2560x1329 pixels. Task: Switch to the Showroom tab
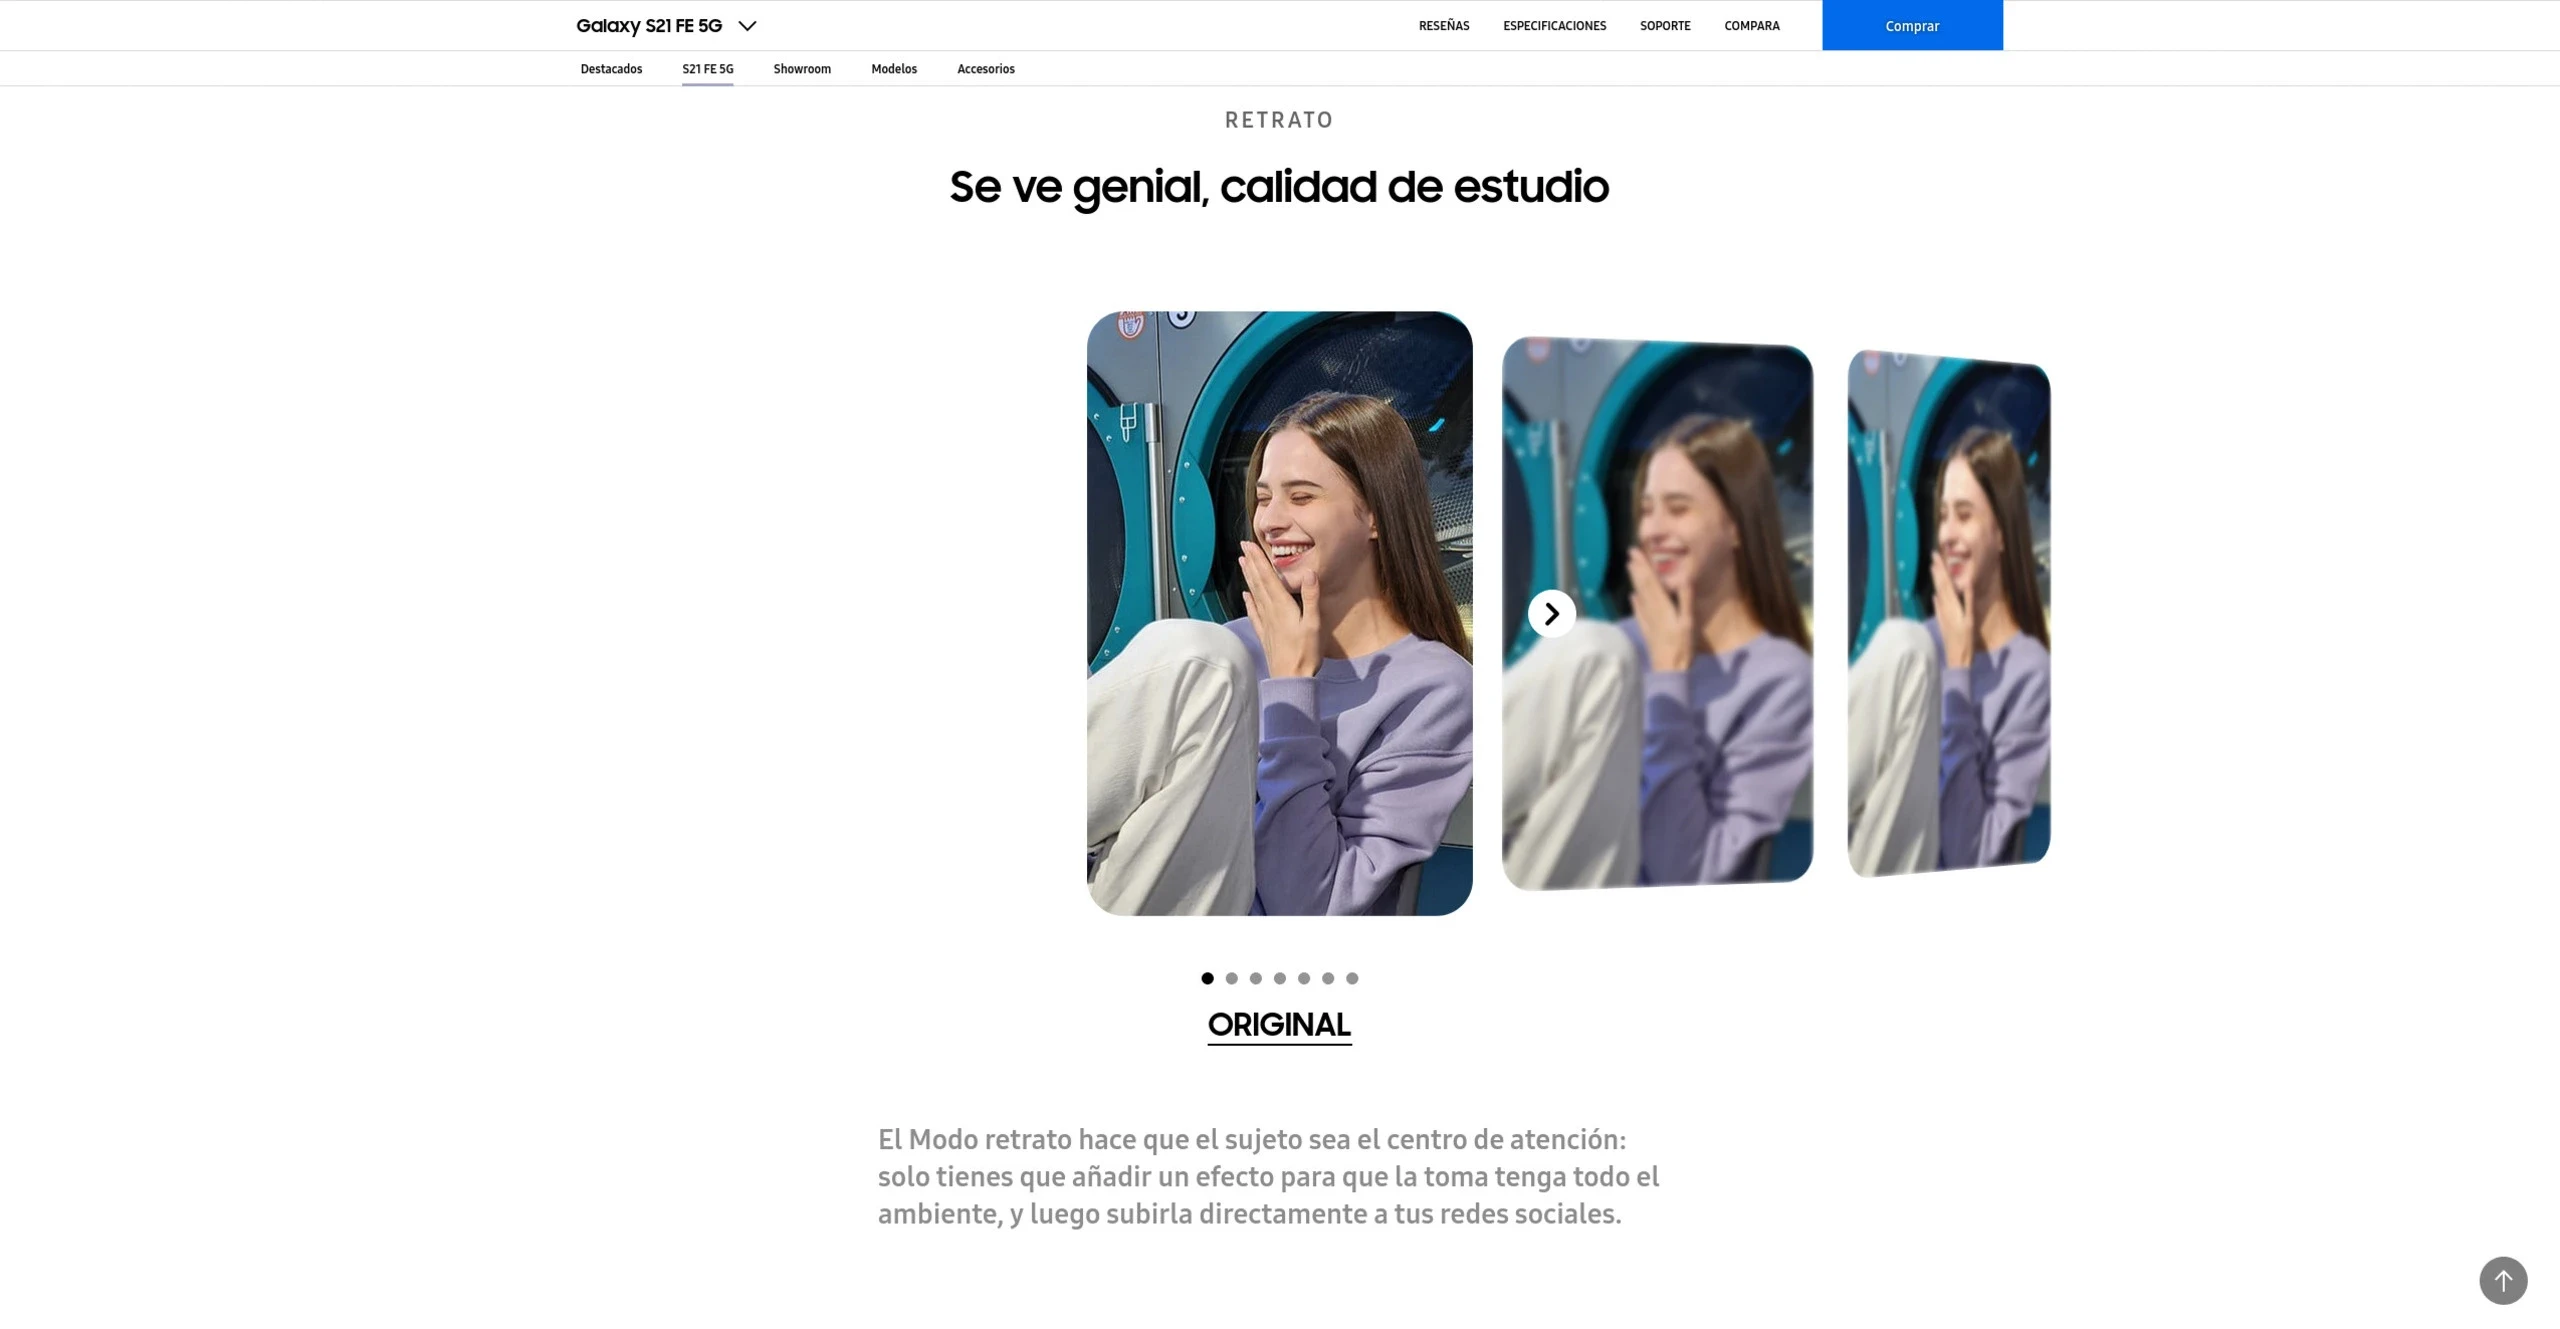click(x=801, y=69)
